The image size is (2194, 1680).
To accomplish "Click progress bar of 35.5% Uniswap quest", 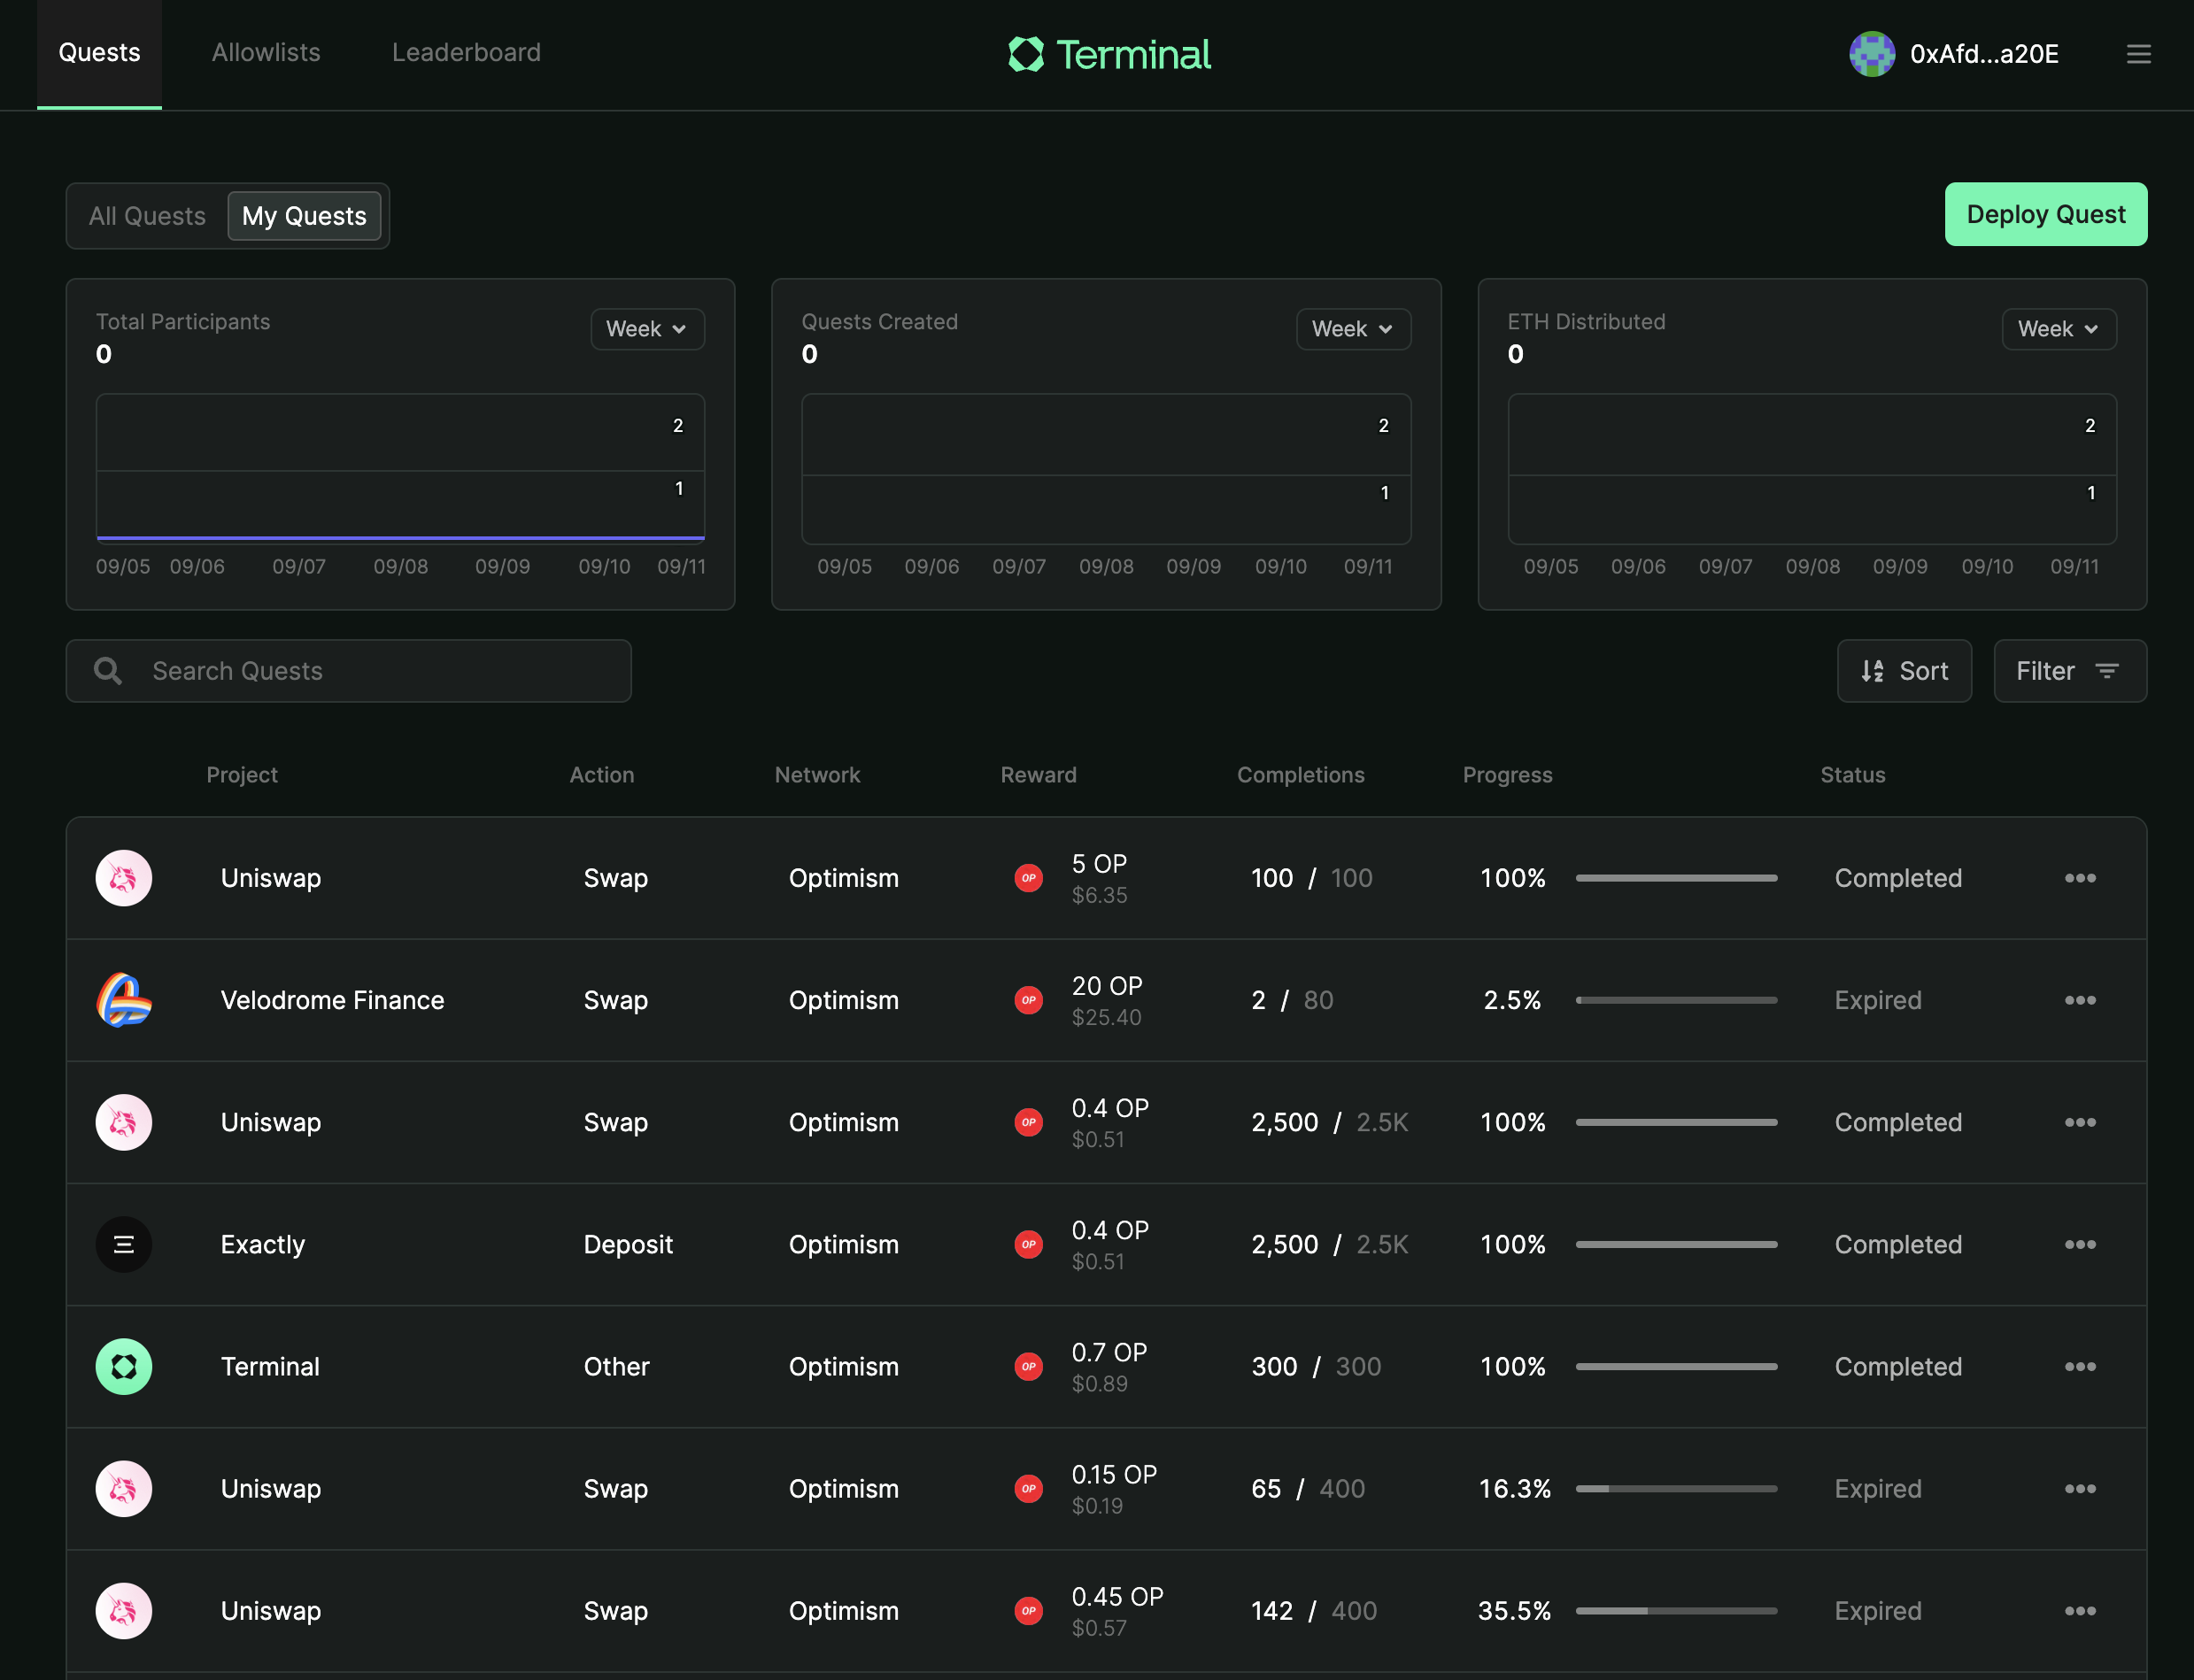I will click(1676, 1611).
